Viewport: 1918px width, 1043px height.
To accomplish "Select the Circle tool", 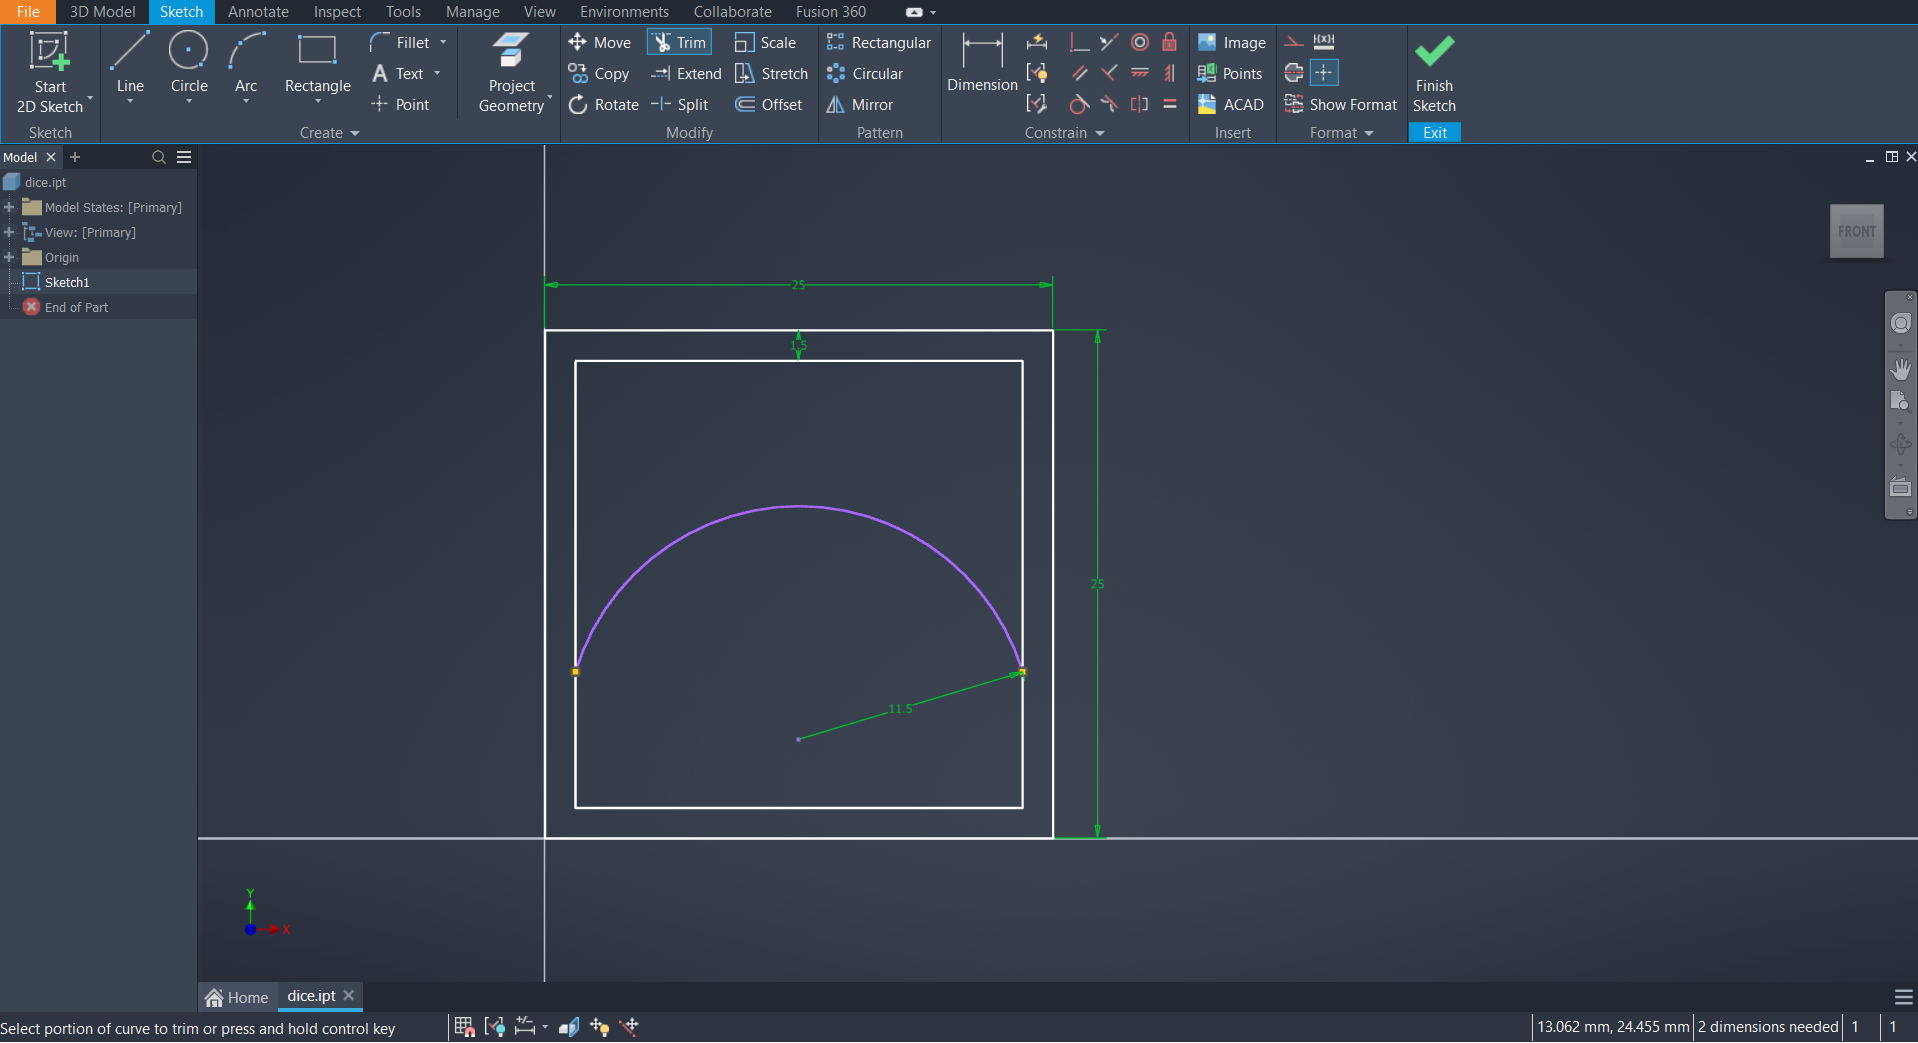I will [x=189, y=64].
